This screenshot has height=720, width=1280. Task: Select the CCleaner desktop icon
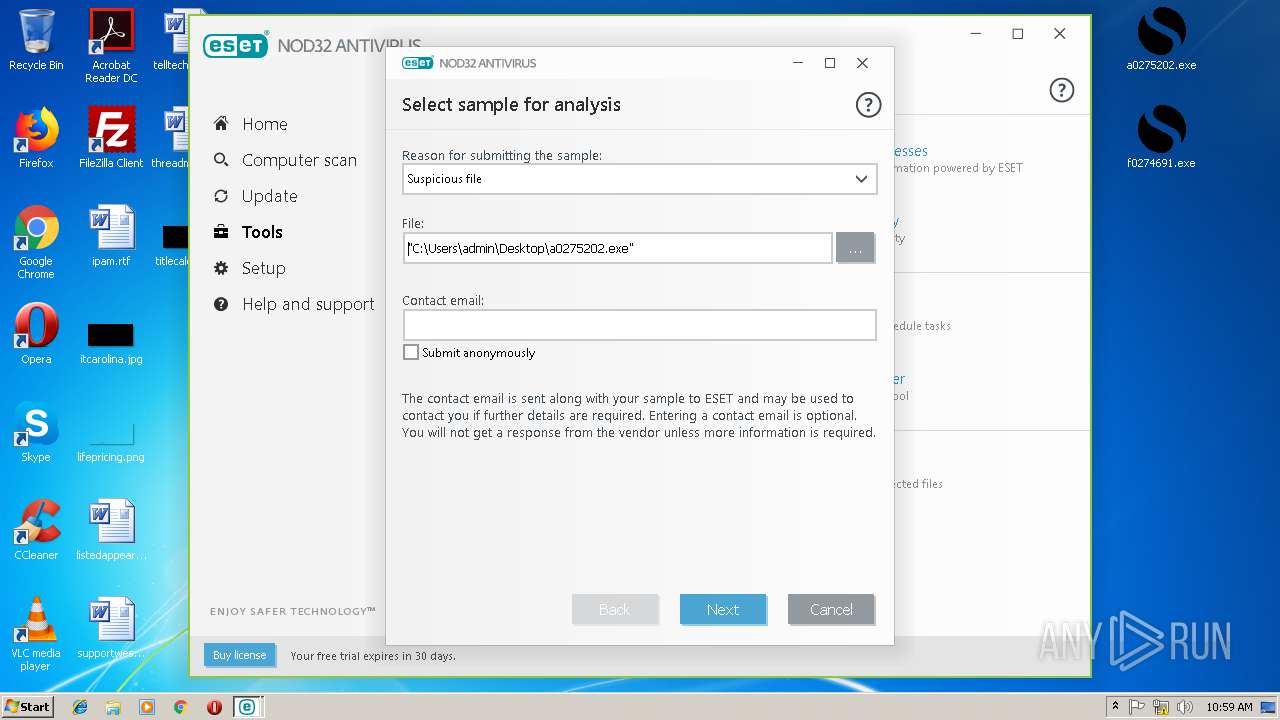point(36,530)
